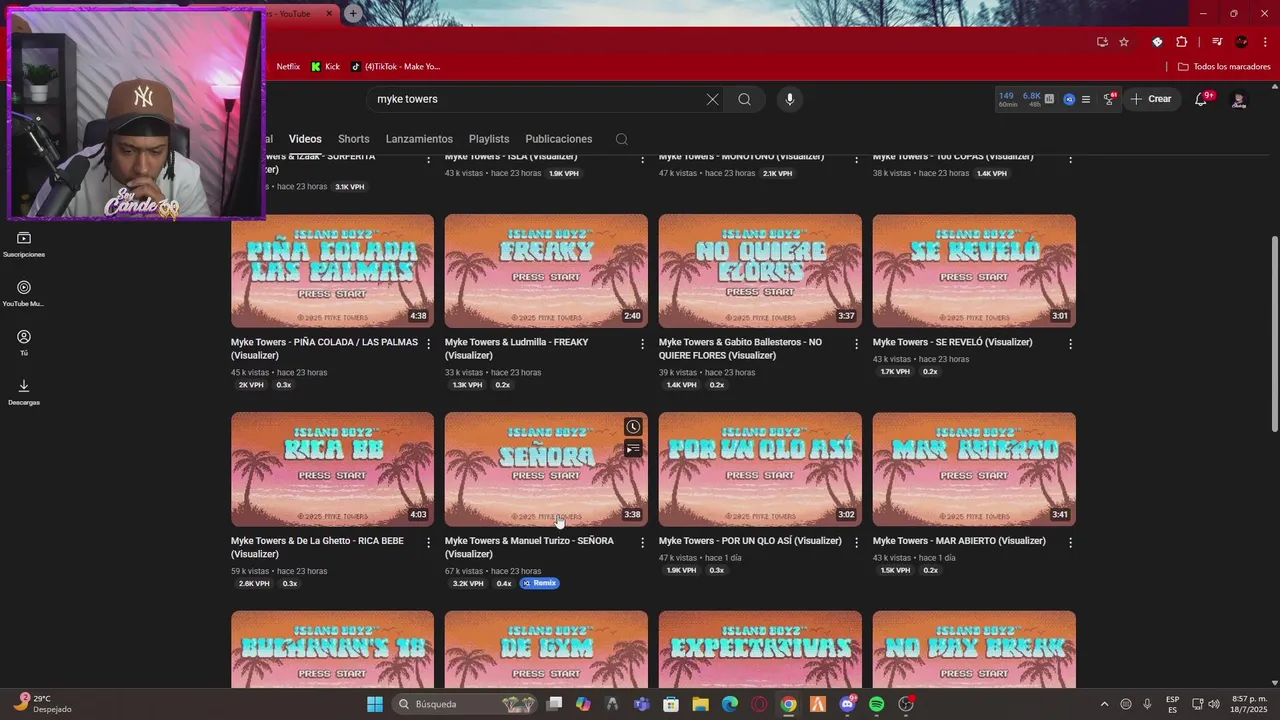Click the page vertical scrollbar thumb
Screen dimensions: 1280x720
point(1273,334)
